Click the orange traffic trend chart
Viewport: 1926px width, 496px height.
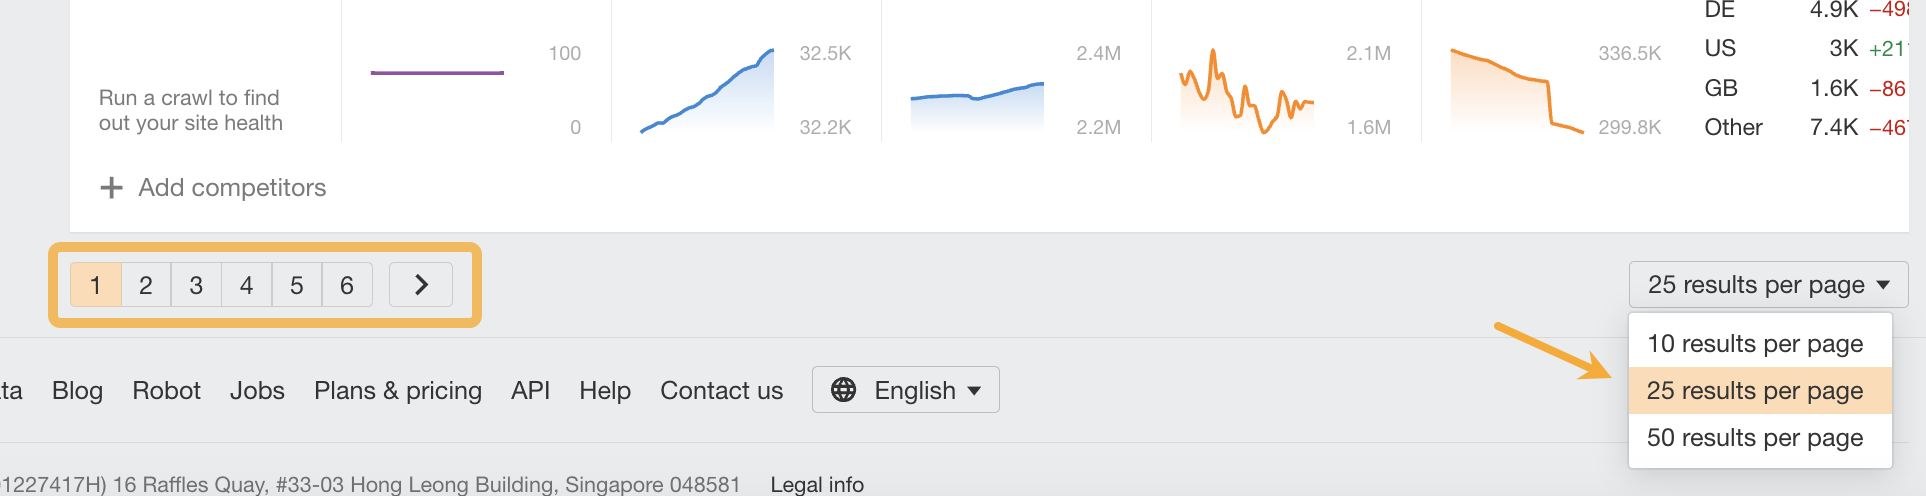point(1246,92)
